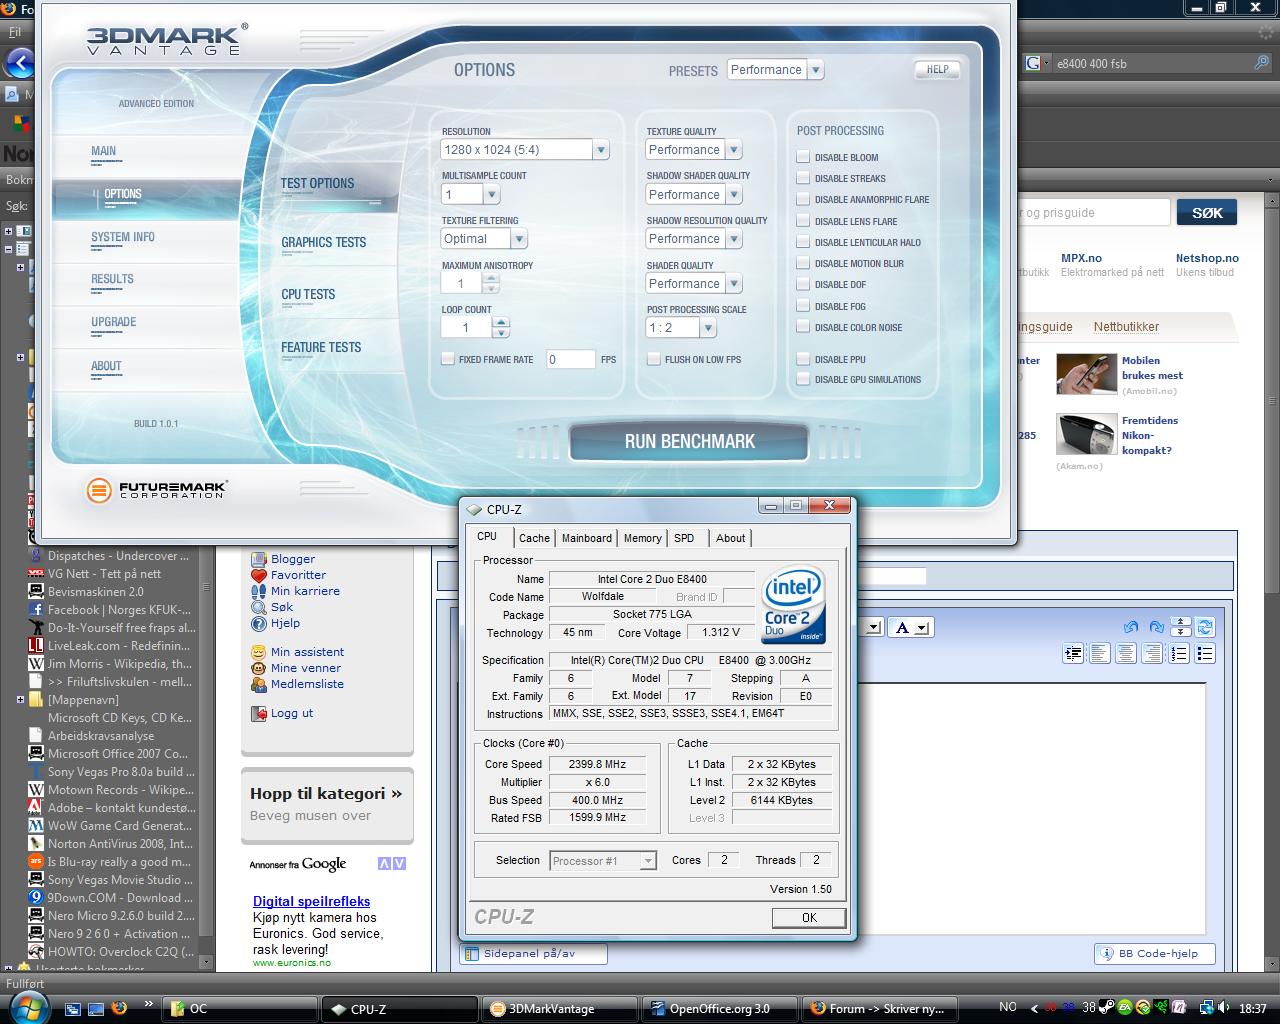Open Results in 3DMark Vantage menu
The width and height of the screenshot is (1280, 1024).
(112, 279)
